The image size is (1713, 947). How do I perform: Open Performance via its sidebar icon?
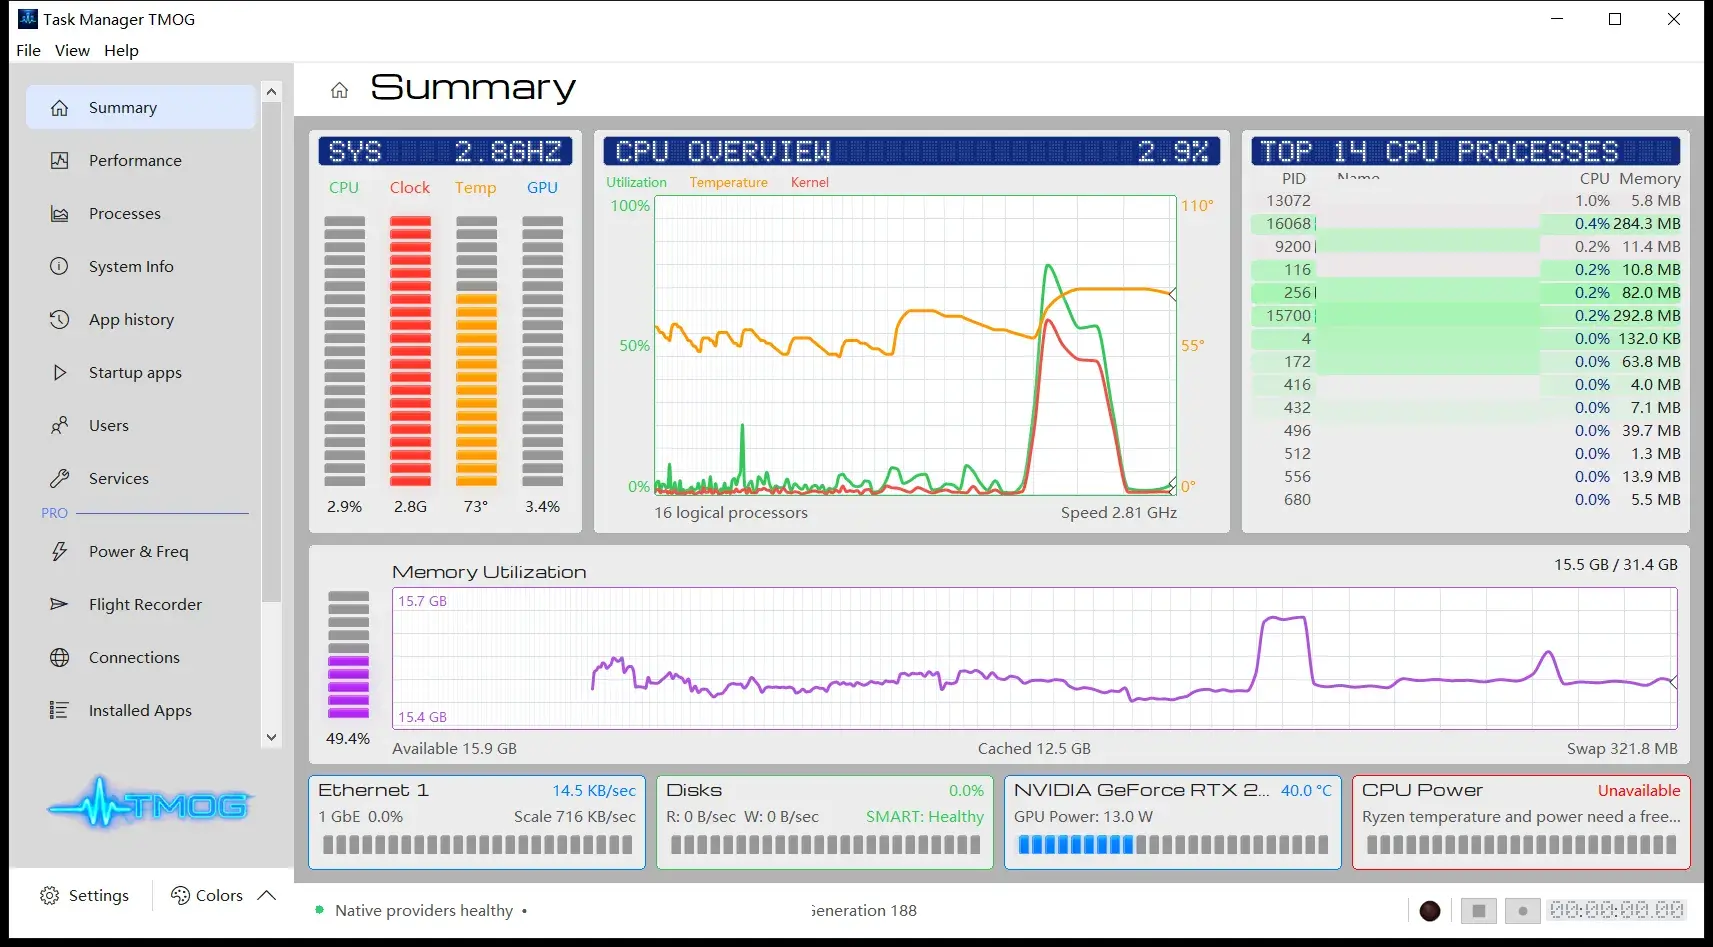coord(60,160)
